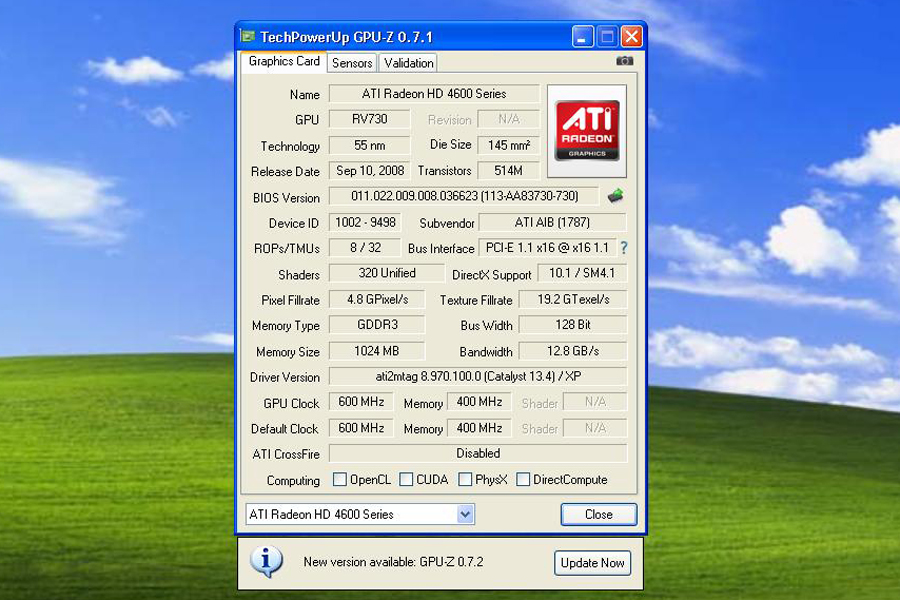Open the graphics card selection dropdown
Viewport: 900px width, 600px height.
[x=465, y=514]
